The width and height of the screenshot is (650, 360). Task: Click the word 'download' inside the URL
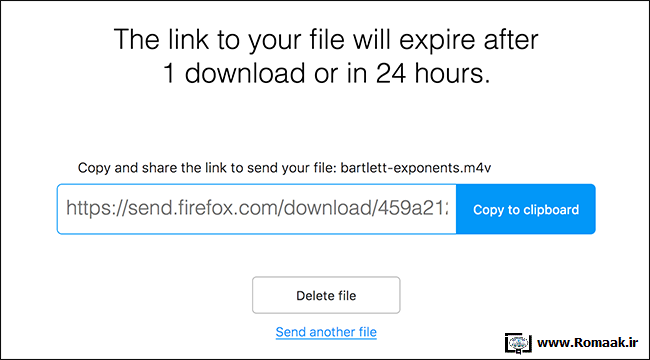(326, 208)
